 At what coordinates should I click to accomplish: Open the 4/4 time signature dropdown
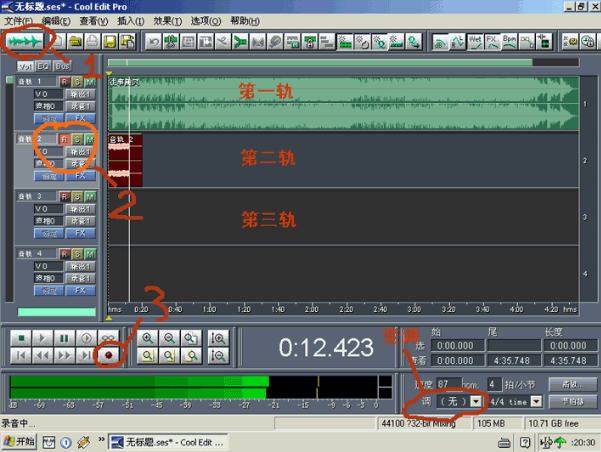pyautogui.click(x=537, y=401)
